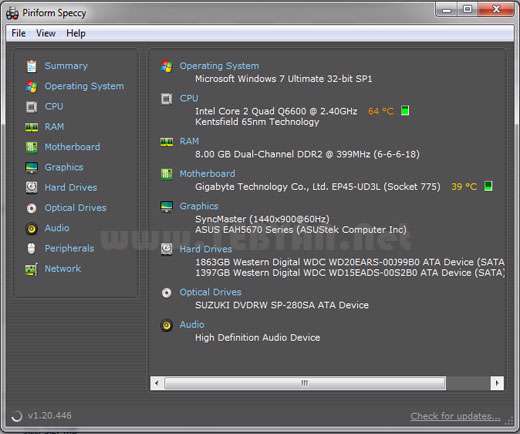The height and width of the screenshot is (434, 520).
Task: Open the File menu
Action: tap(18, 33)
